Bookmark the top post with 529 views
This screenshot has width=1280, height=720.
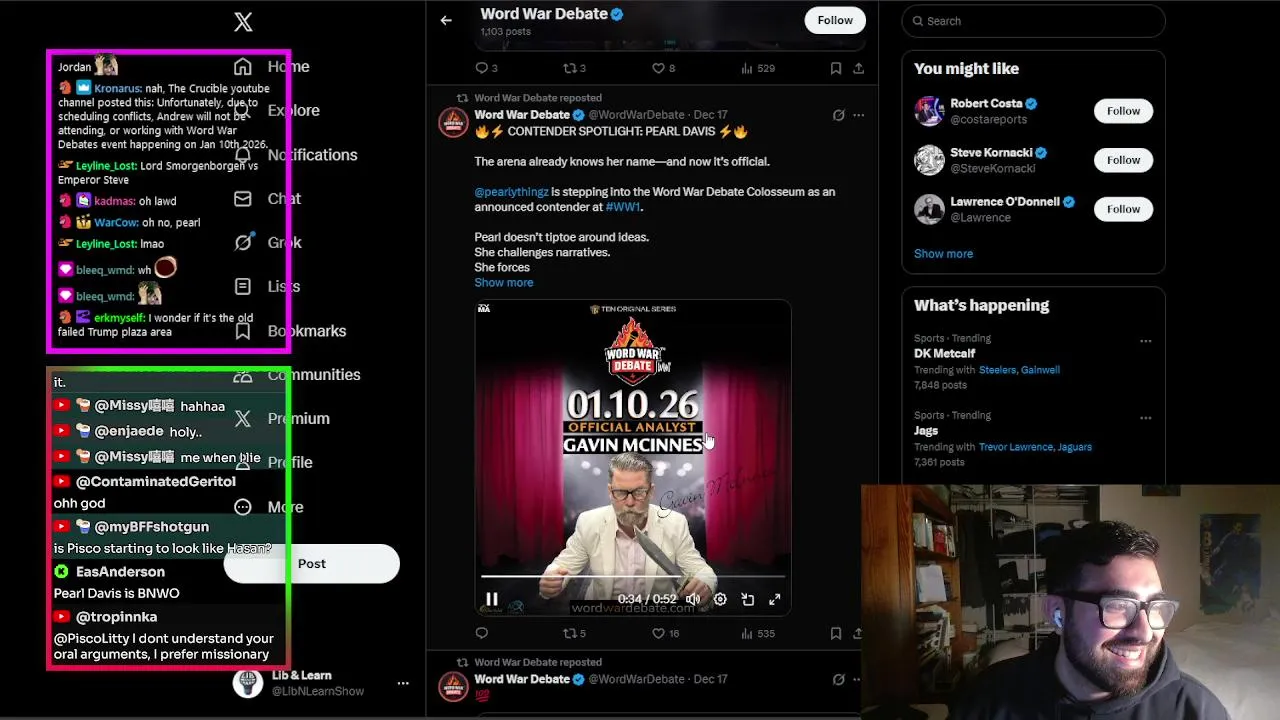[836, 68]
